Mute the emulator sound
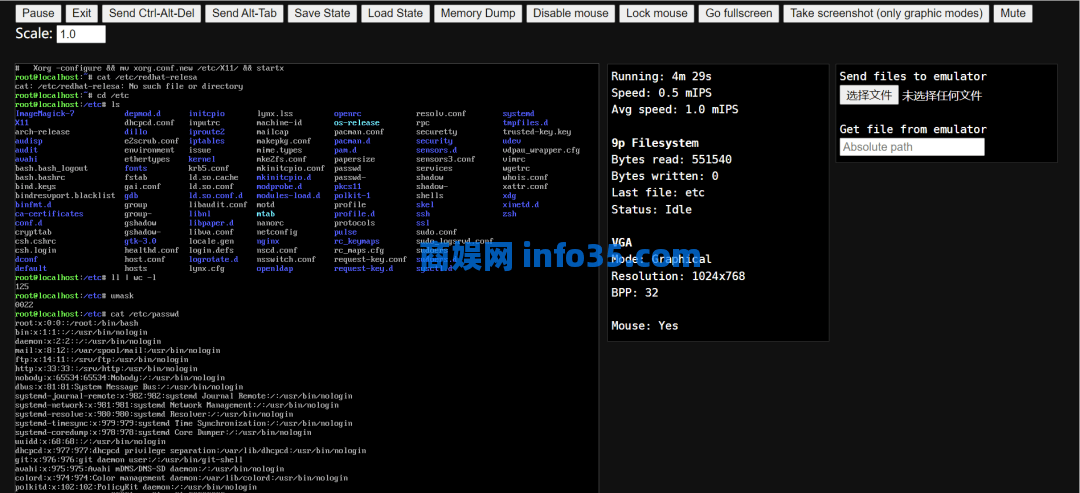 [x=1013, y=13]
